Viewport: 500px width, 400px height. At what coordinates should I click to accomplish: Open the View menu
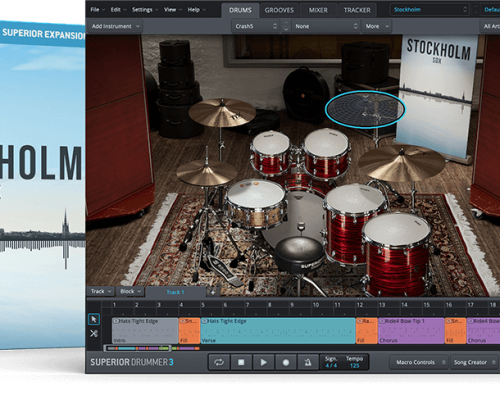click(x=173, y=10)
